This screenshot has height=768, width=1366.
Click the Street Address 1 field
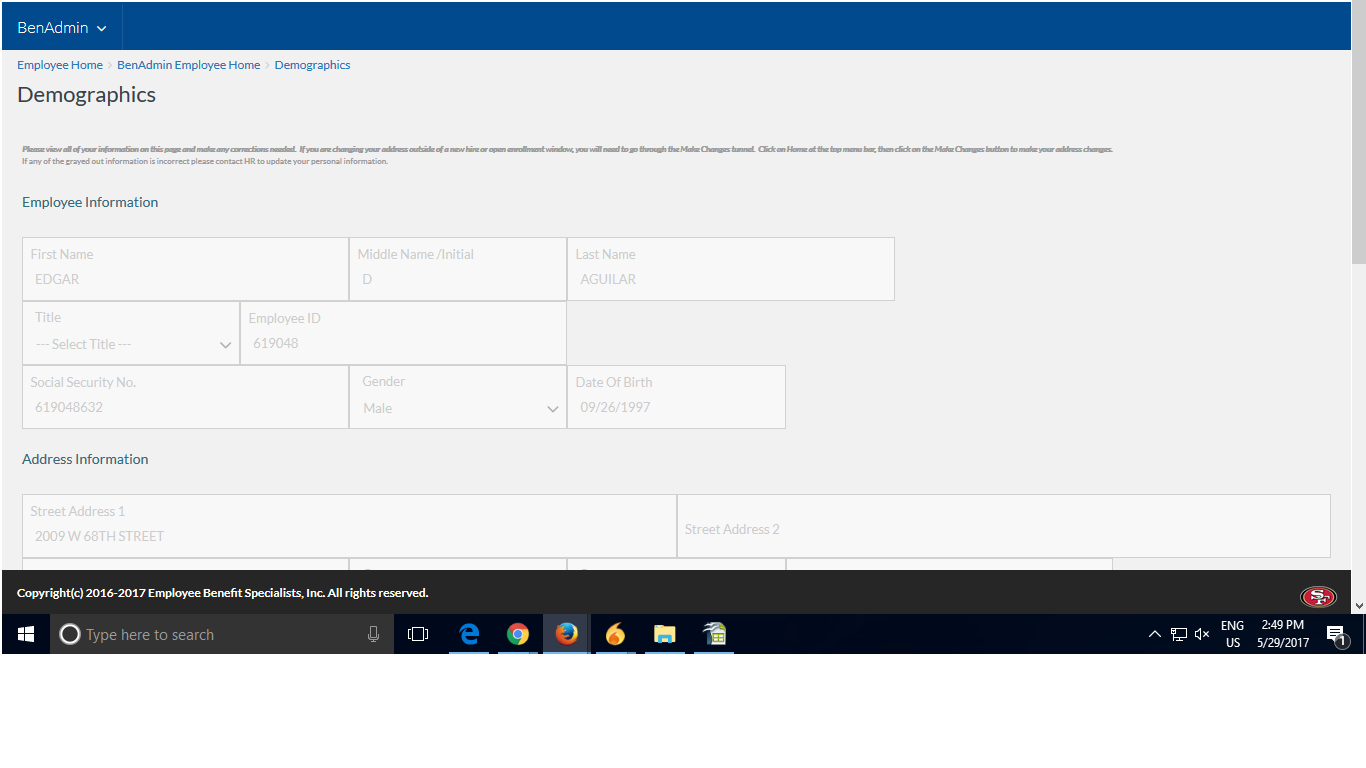point(349,536)
